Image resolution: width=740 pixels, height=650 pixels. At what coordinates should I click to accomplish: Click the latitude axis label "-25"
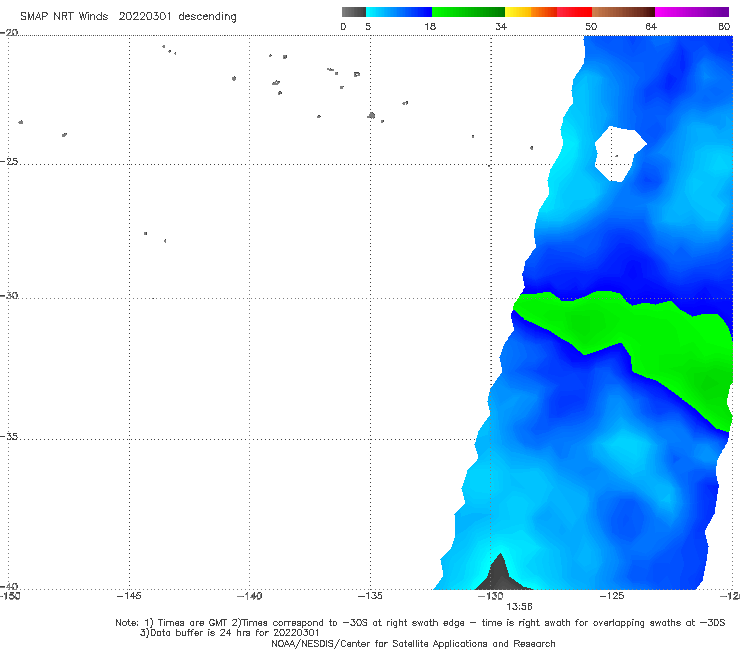coord(9,161)
